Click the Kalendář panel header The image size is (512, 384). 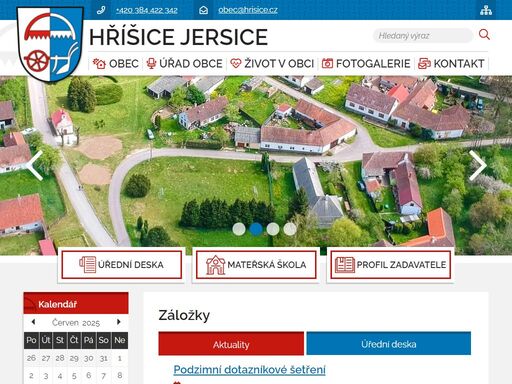76,303
